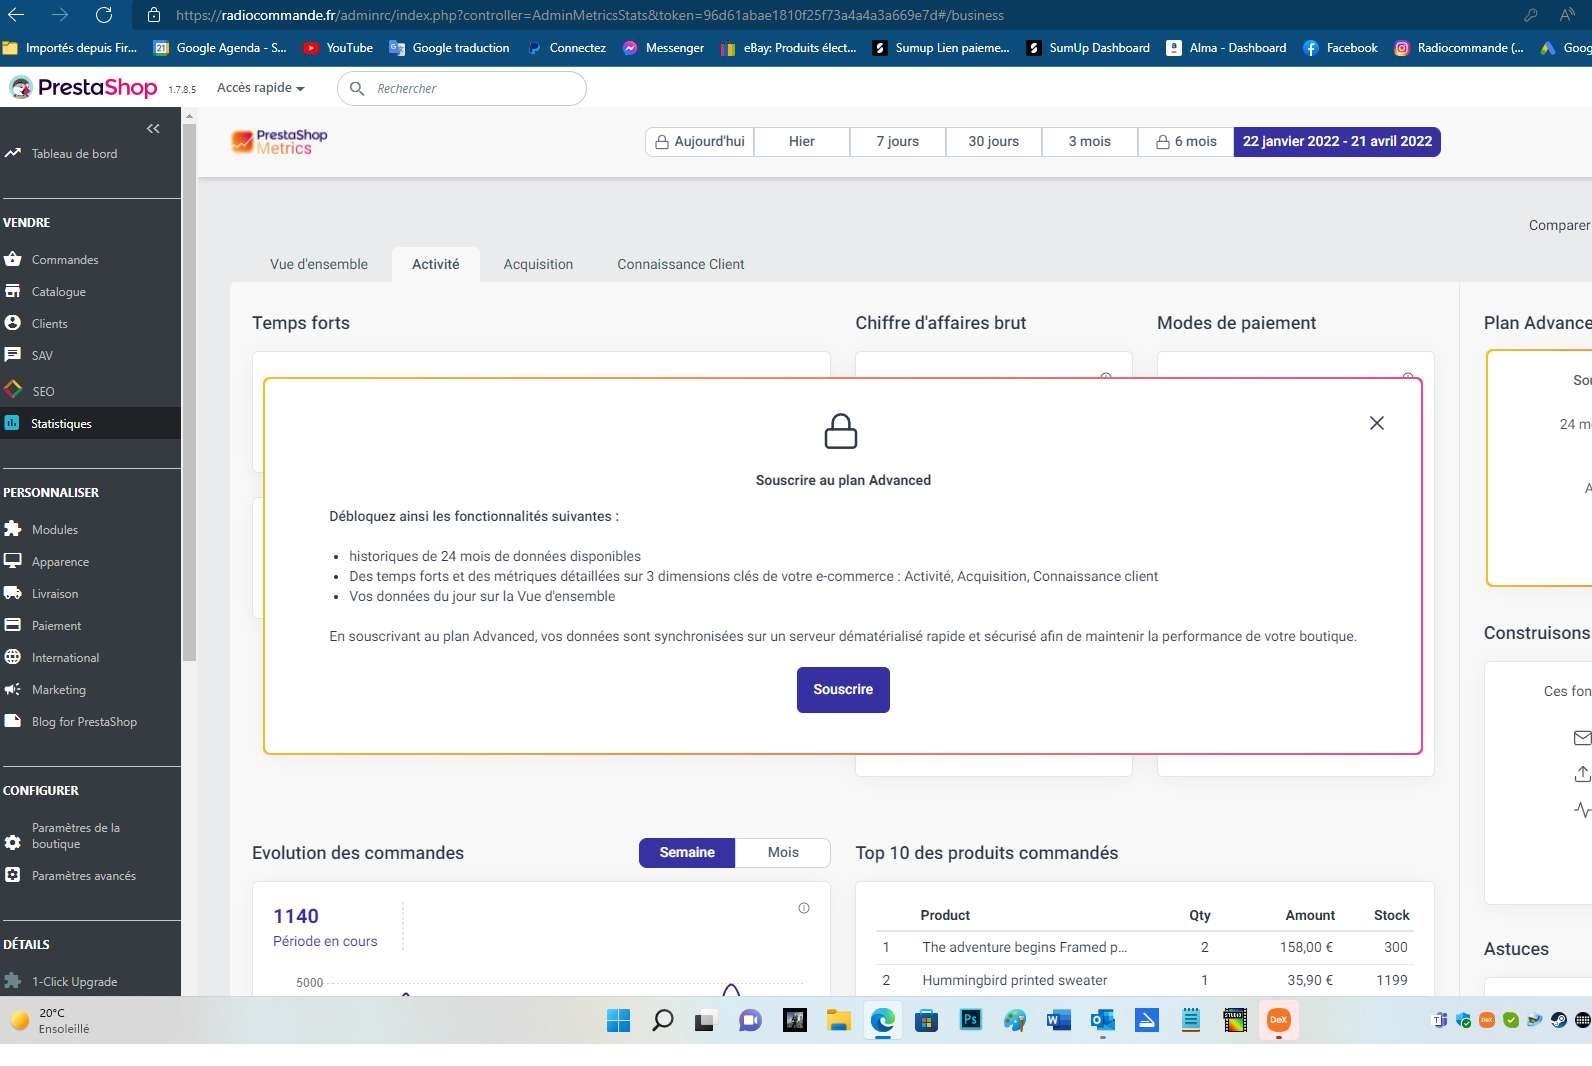This screenshot has width=1592, height=1066.
Task: Collapse the sidebar with the double-chevron icon
Action: 153,128
